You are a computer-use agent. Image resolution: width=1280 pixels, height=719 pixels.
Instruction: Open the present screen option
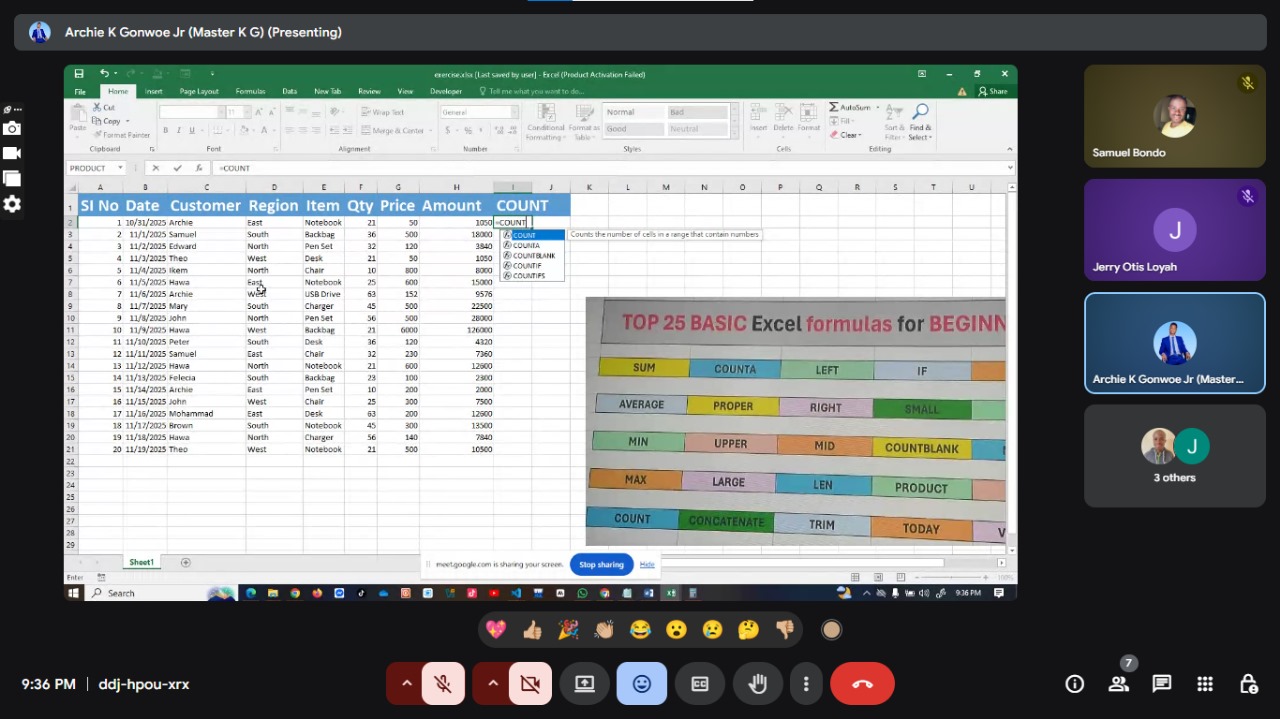pyautogui.click(x=584, y=684)
